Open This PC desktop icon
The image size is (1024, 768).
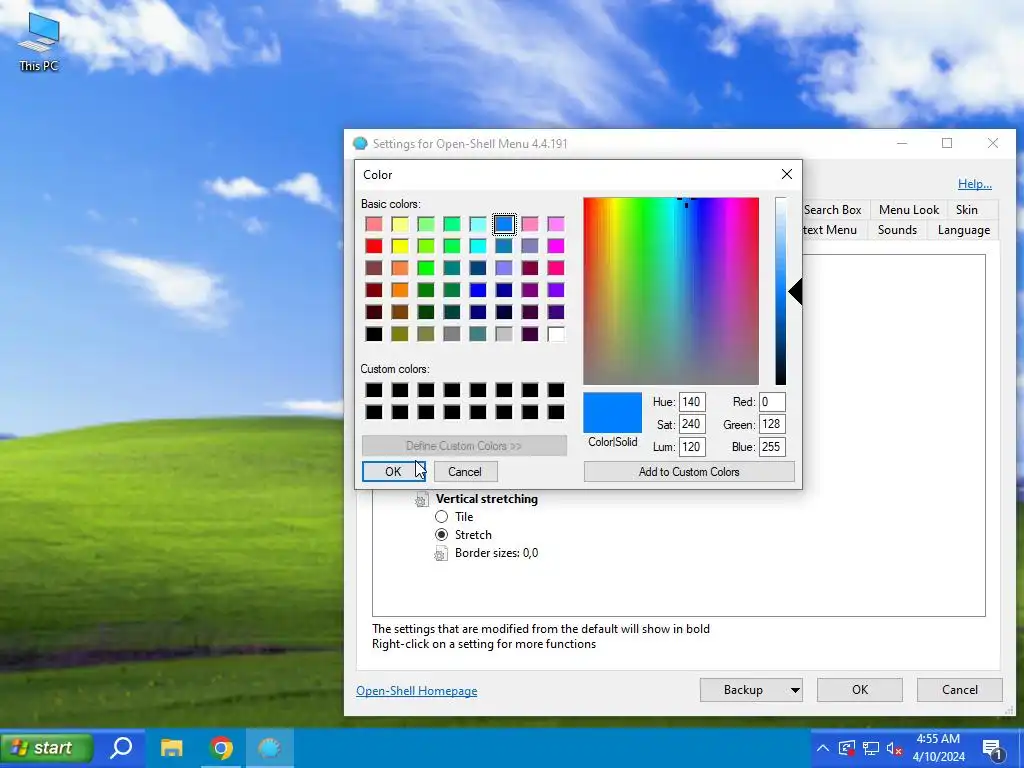pyautogui.click(x=39, y=42)
